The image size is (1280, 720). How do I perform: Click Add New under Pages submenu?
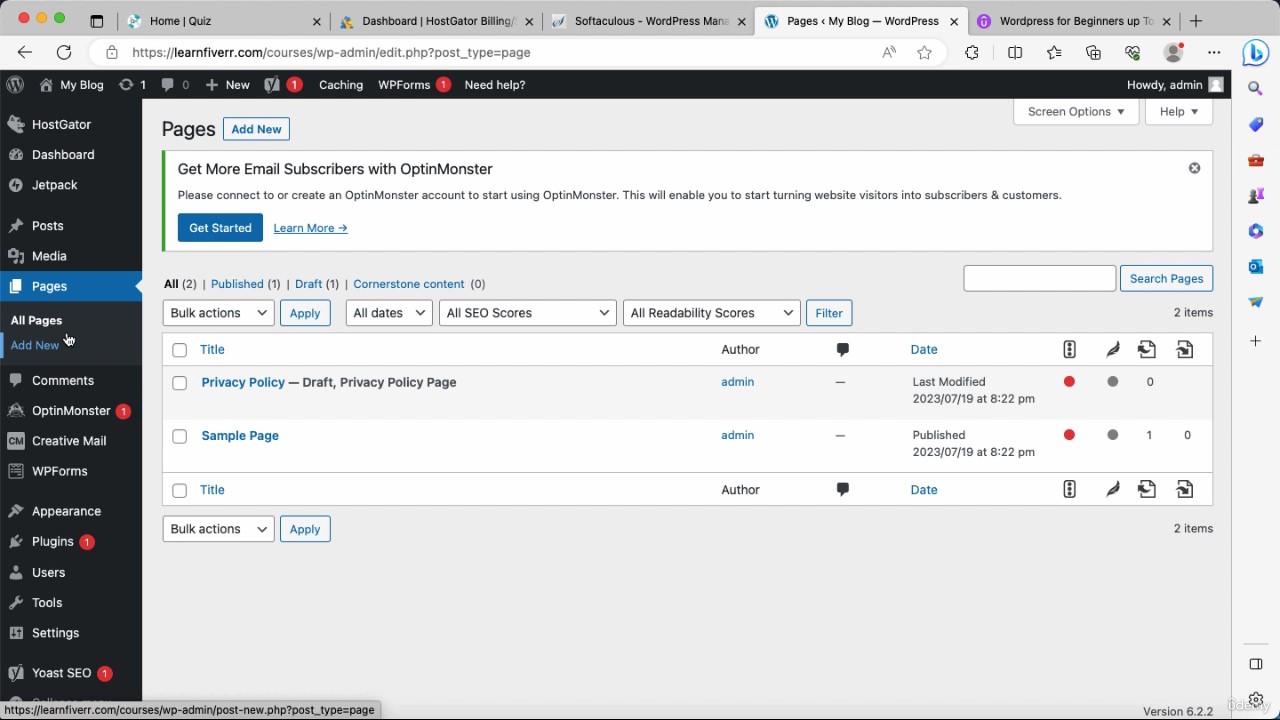pyautogui.click(x=35, y=345)
